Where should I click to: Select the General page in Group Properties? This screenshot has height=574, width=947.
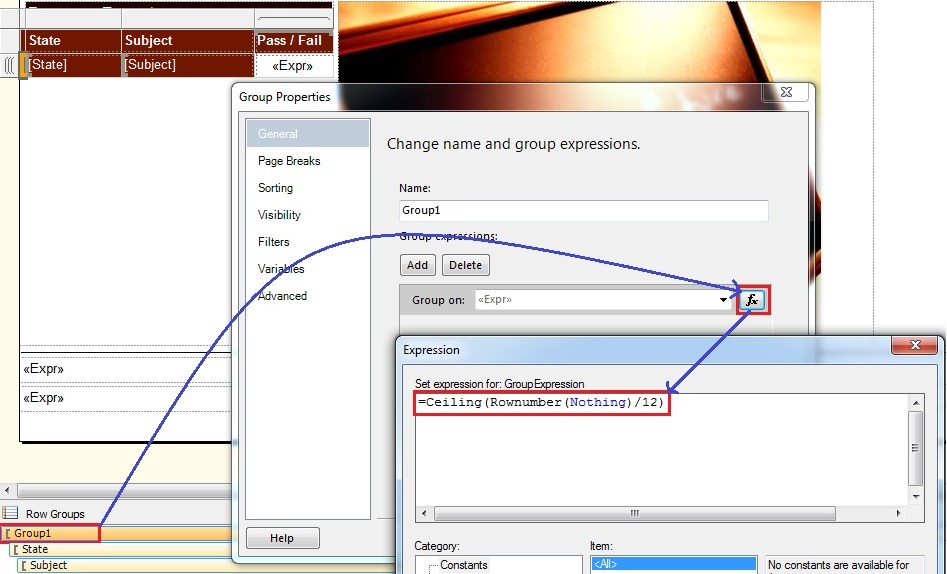pyautogui.click(x=308, y=134)
